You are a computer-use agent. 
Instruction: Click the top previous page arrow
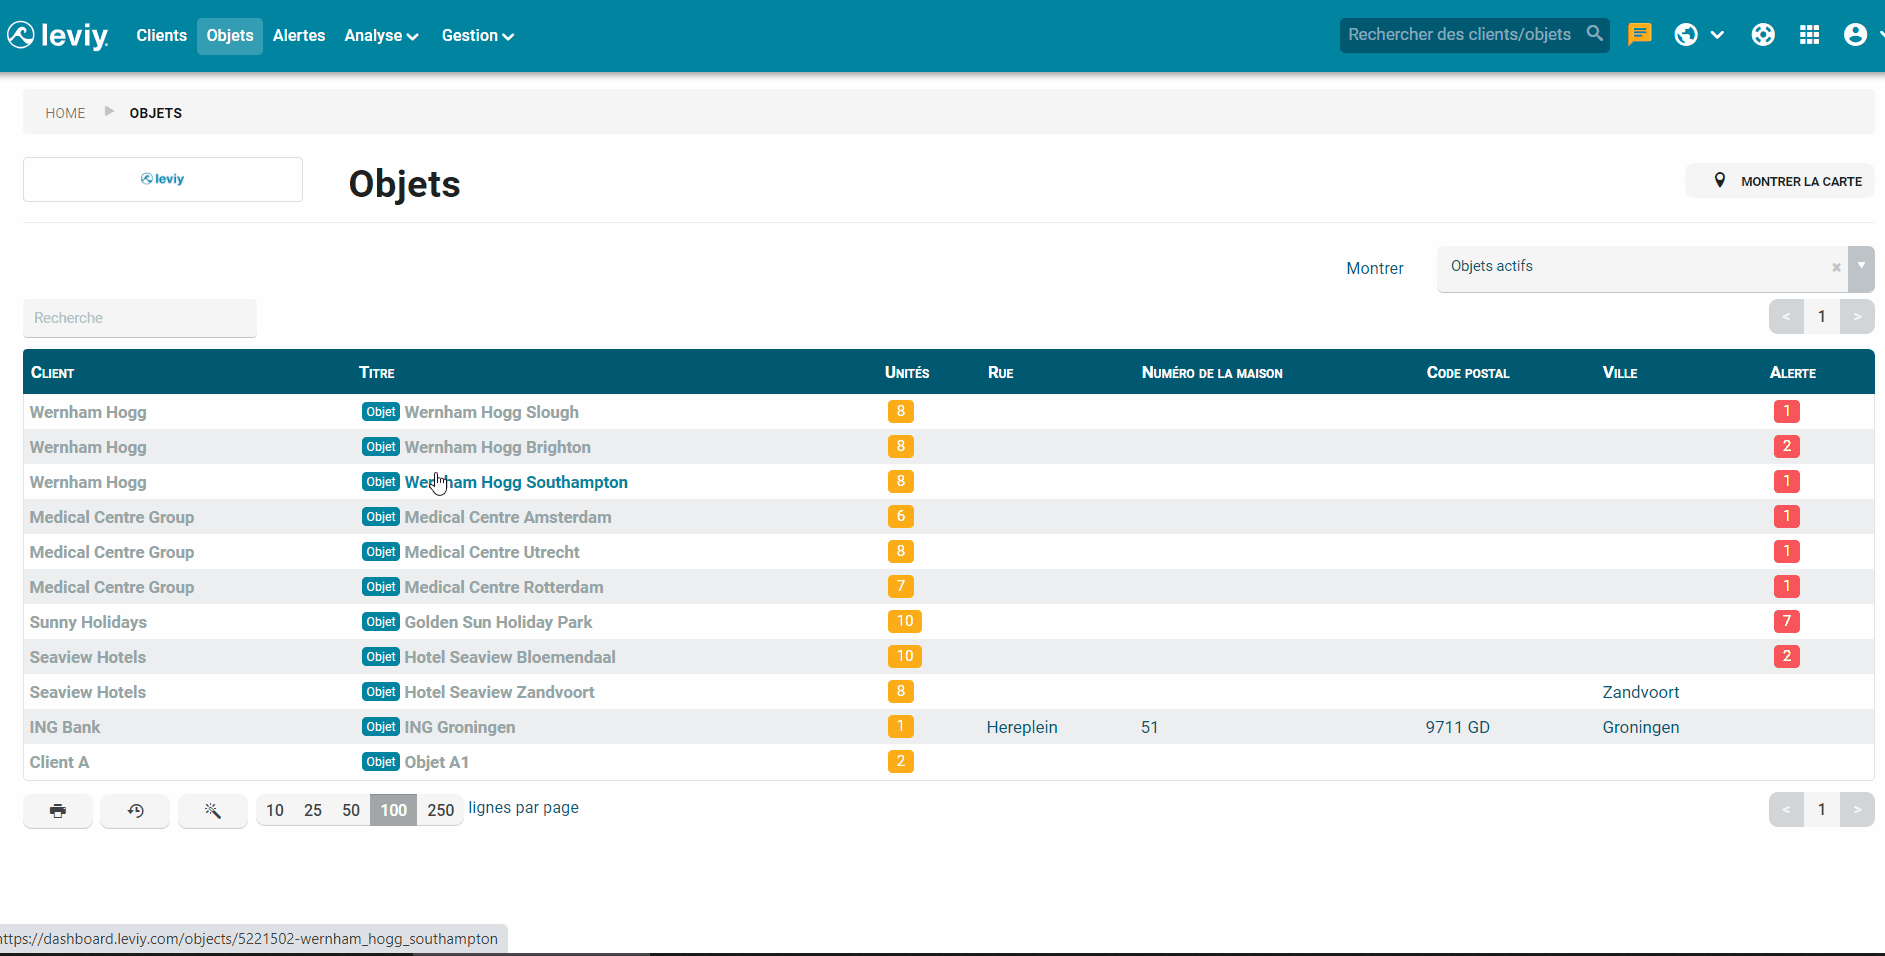1786,317
